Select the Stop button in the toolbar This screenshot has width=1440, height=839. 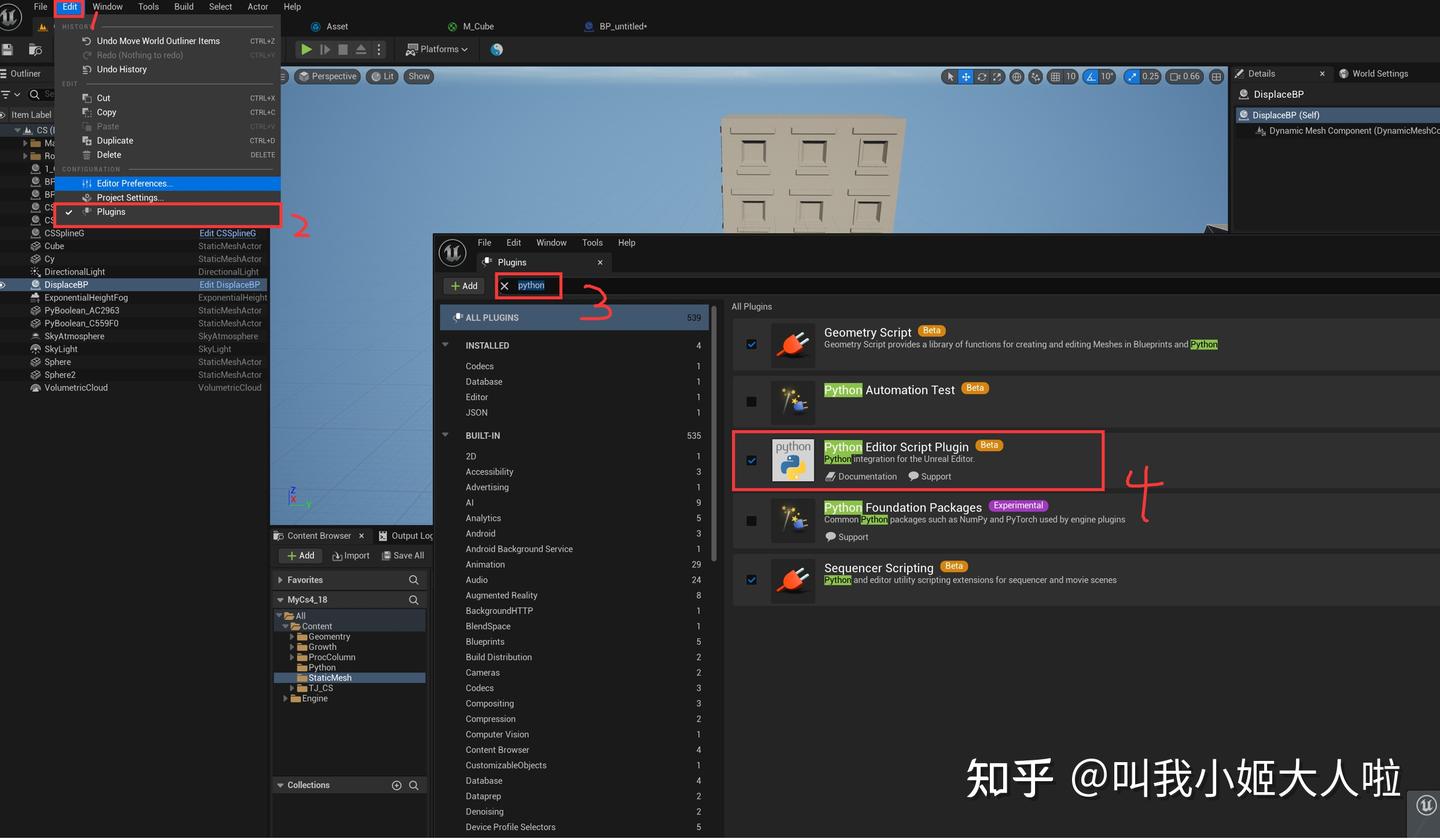[x=343, y=48]
